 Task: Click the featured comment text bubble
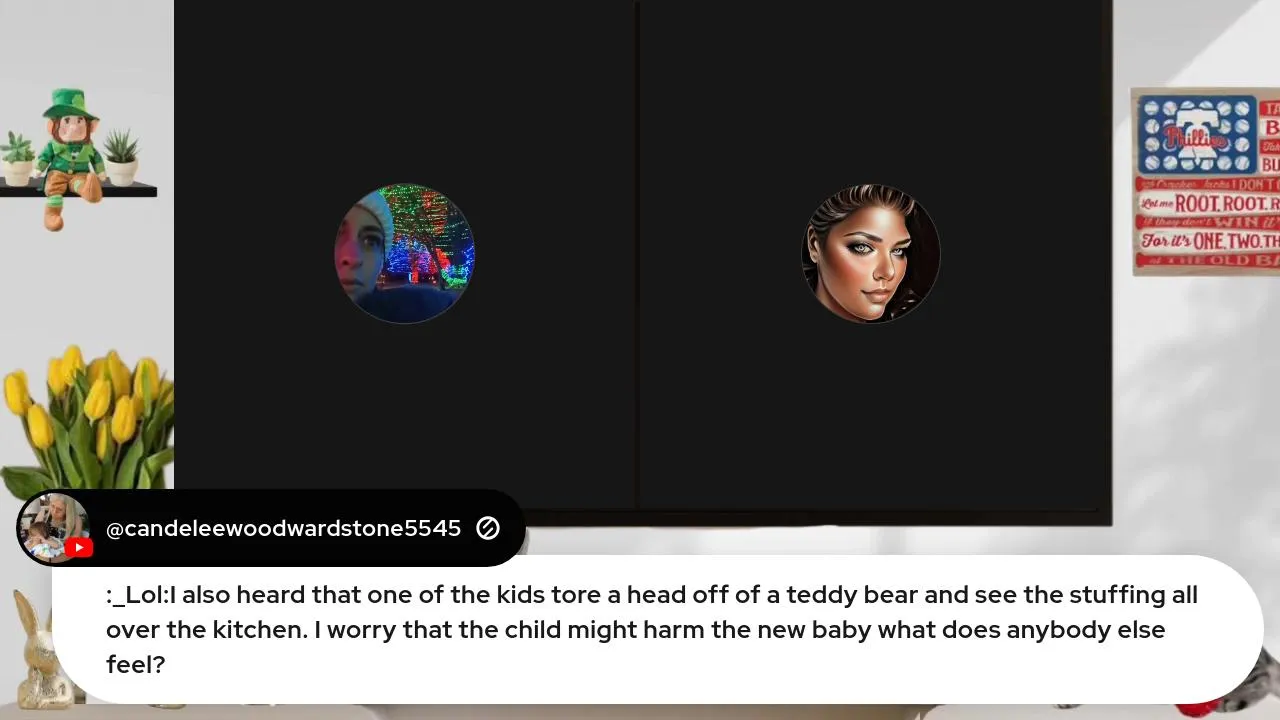657,629
